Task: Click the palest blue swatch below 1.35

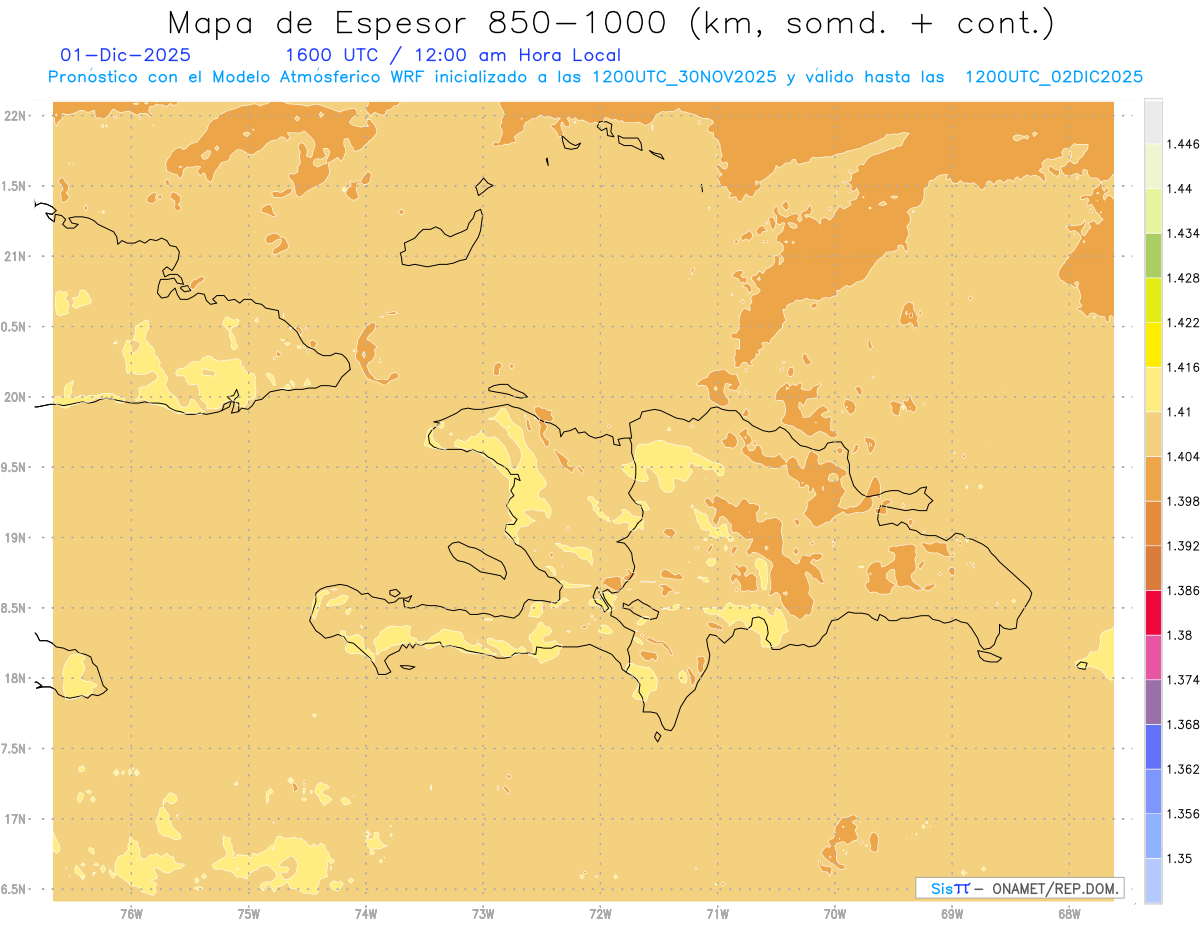Action: pos(1153,881)
